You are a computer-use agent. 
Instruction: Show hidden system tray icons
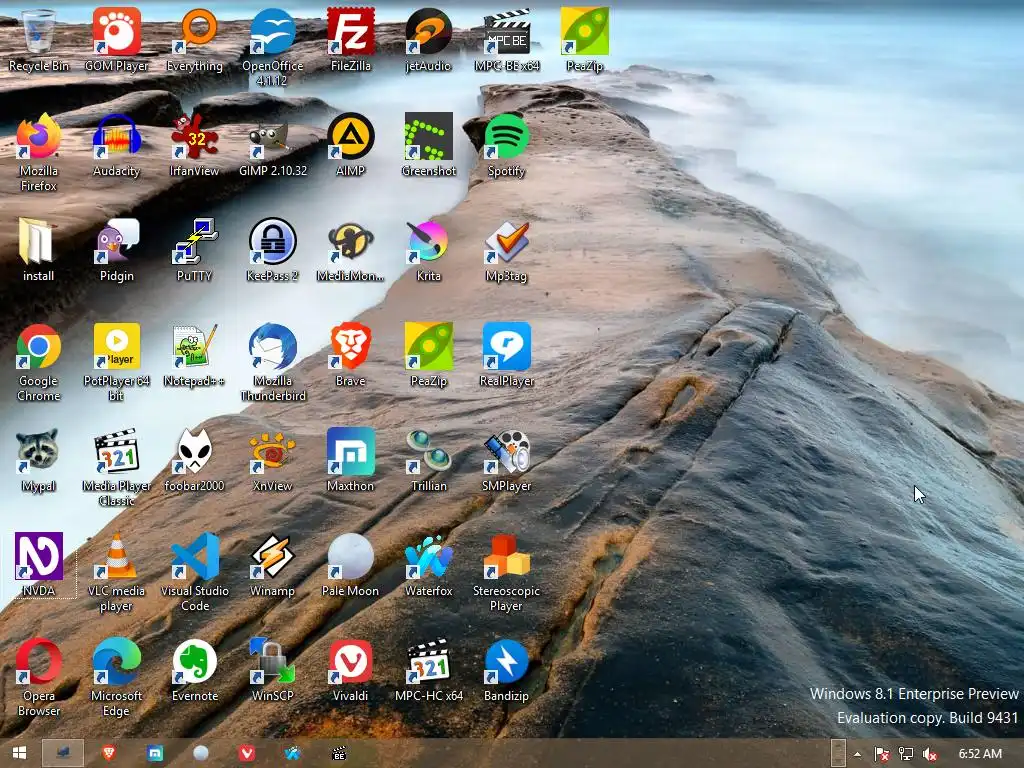tap(857, 754)
